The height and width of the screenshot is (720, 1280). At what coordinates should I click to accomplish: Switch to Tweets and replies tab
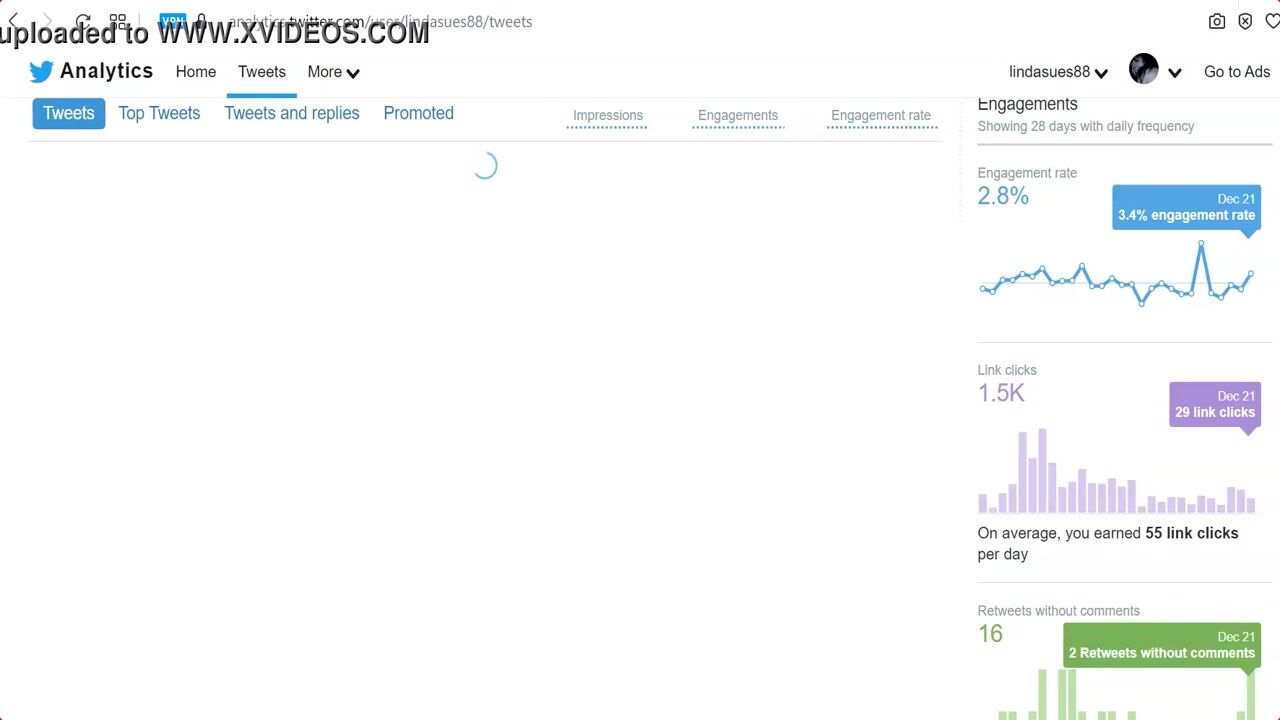(x=291, y=113)
